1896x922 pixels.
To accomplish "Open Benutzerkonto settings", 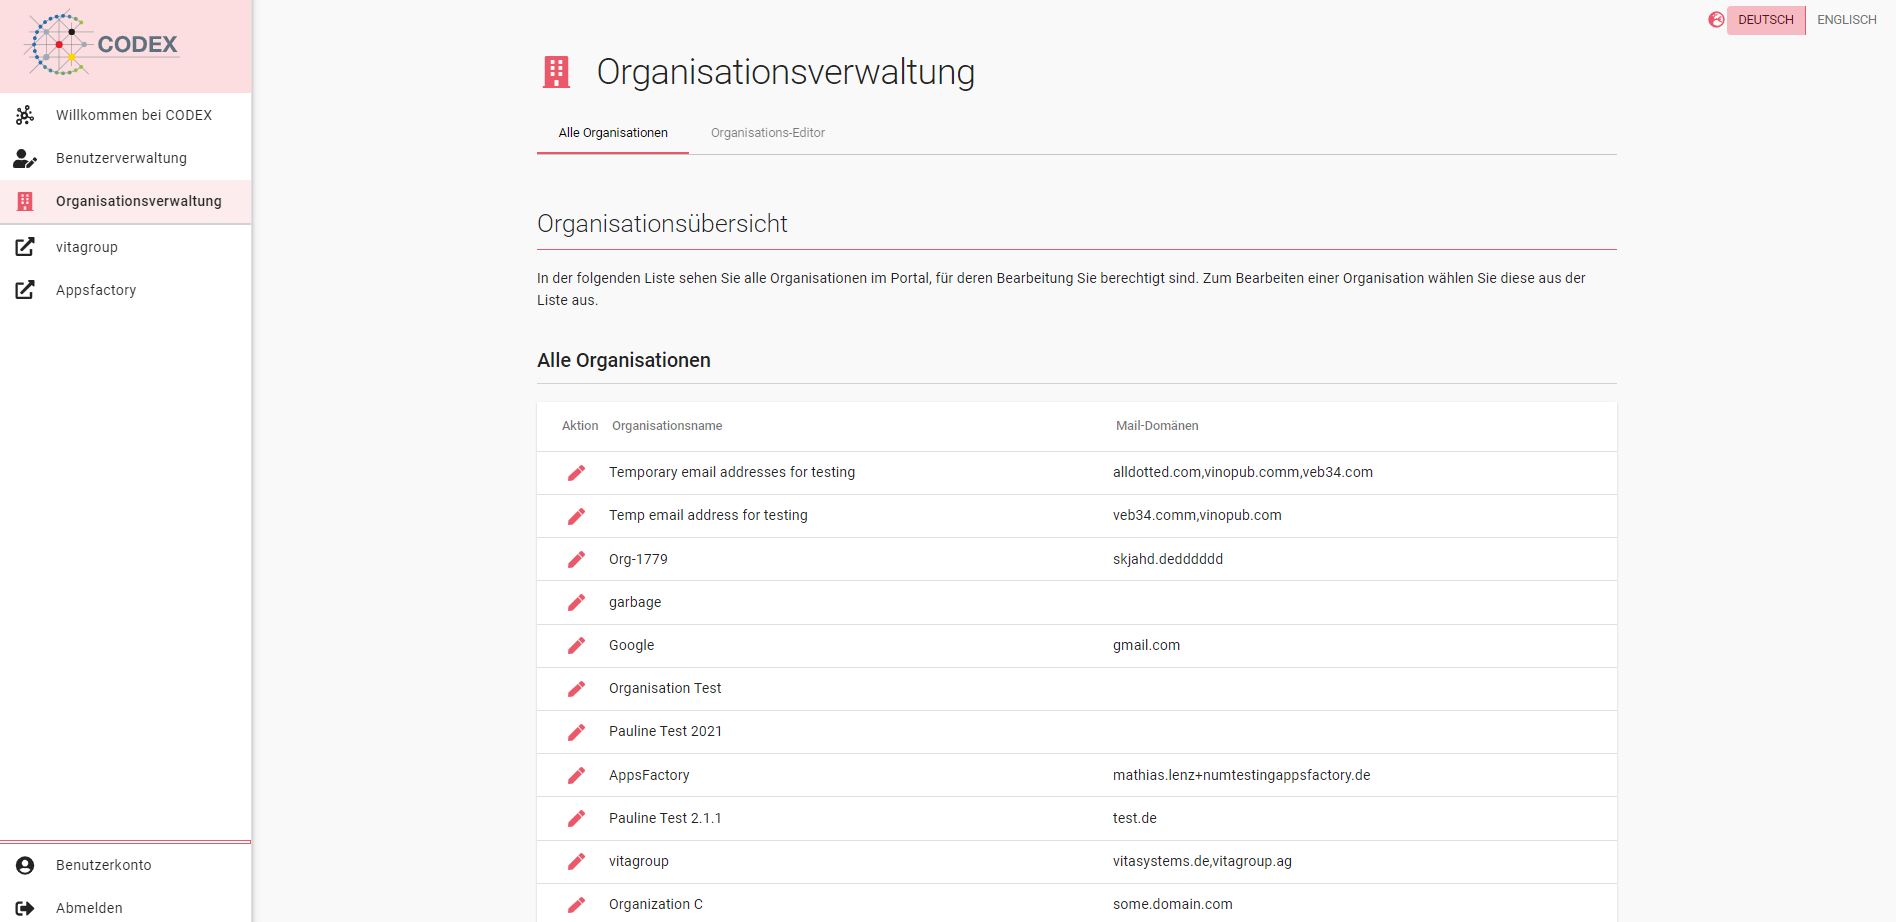I will coord(126,865).
